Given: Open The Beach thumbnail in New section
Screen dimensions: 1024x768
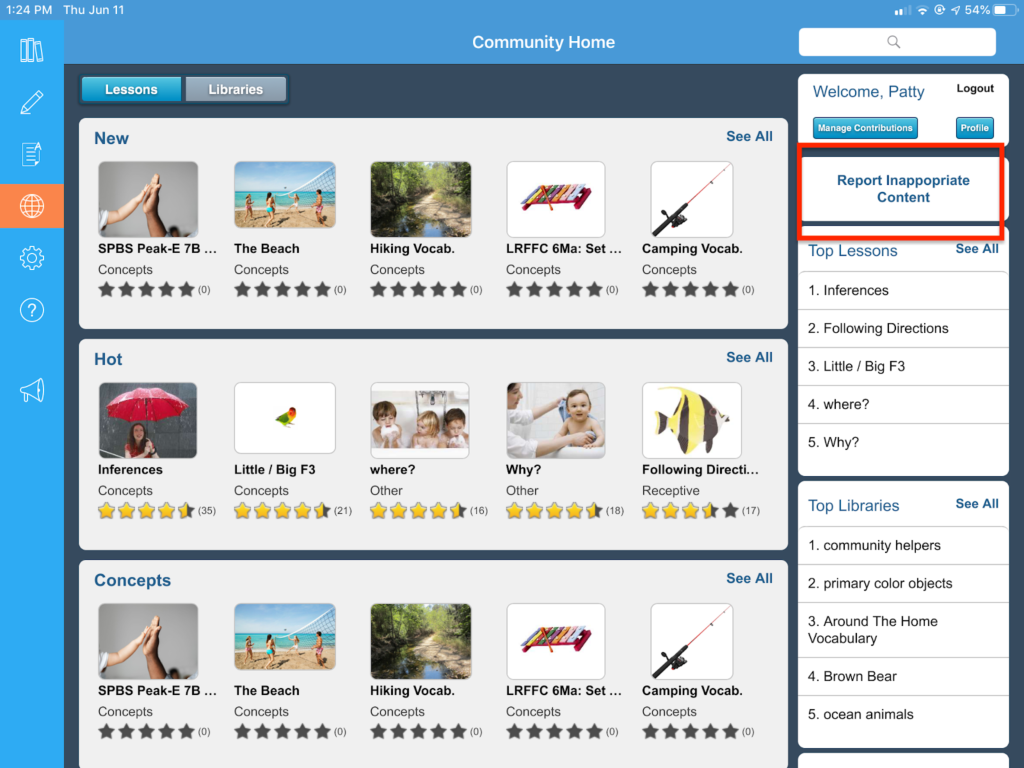Looking at the screenshot, I should click(x=285, y=195).
